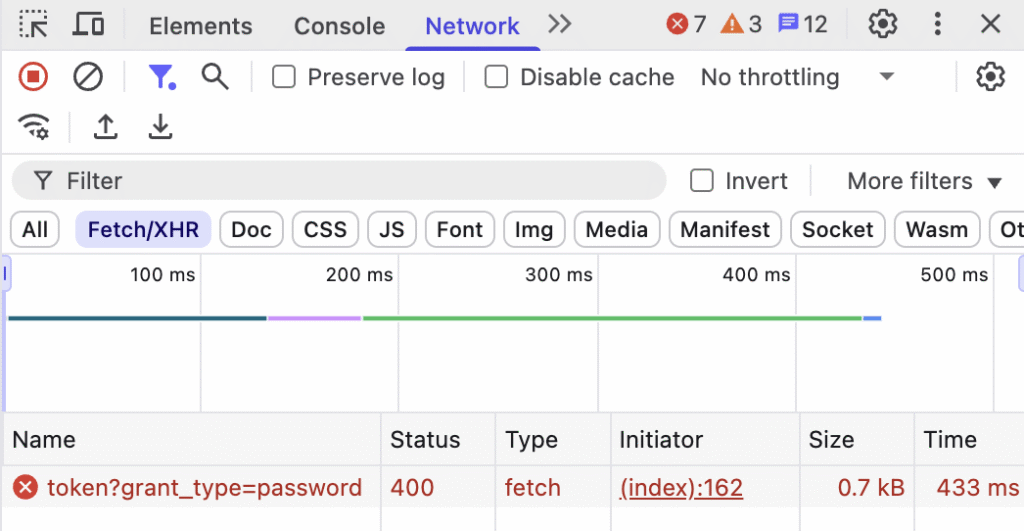Toggle the device toolbar icon
The width and height of the screenshot is (1024, 531).
pyautogui.click(x=89, y=25)
